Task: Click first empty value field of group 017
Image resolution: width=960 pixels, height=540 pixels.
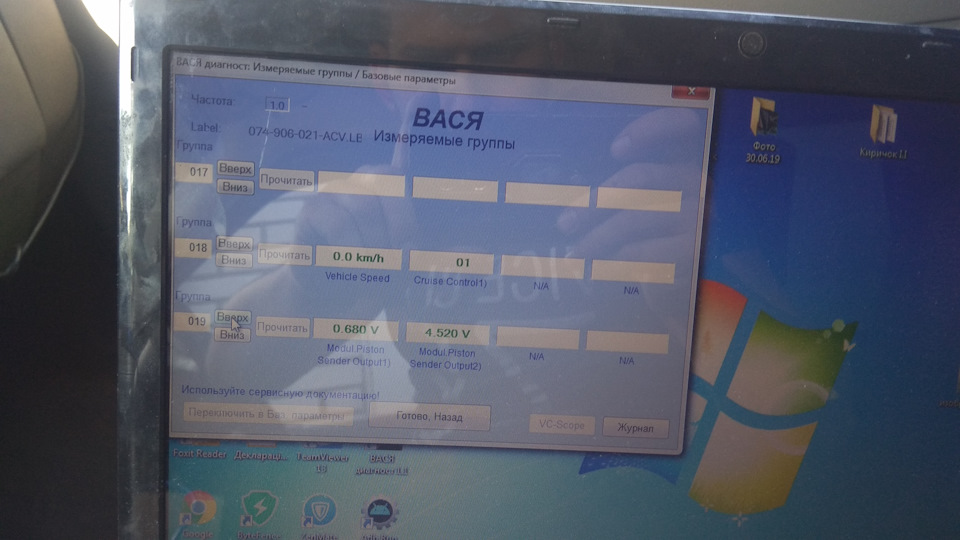Action: coord(361,185)
